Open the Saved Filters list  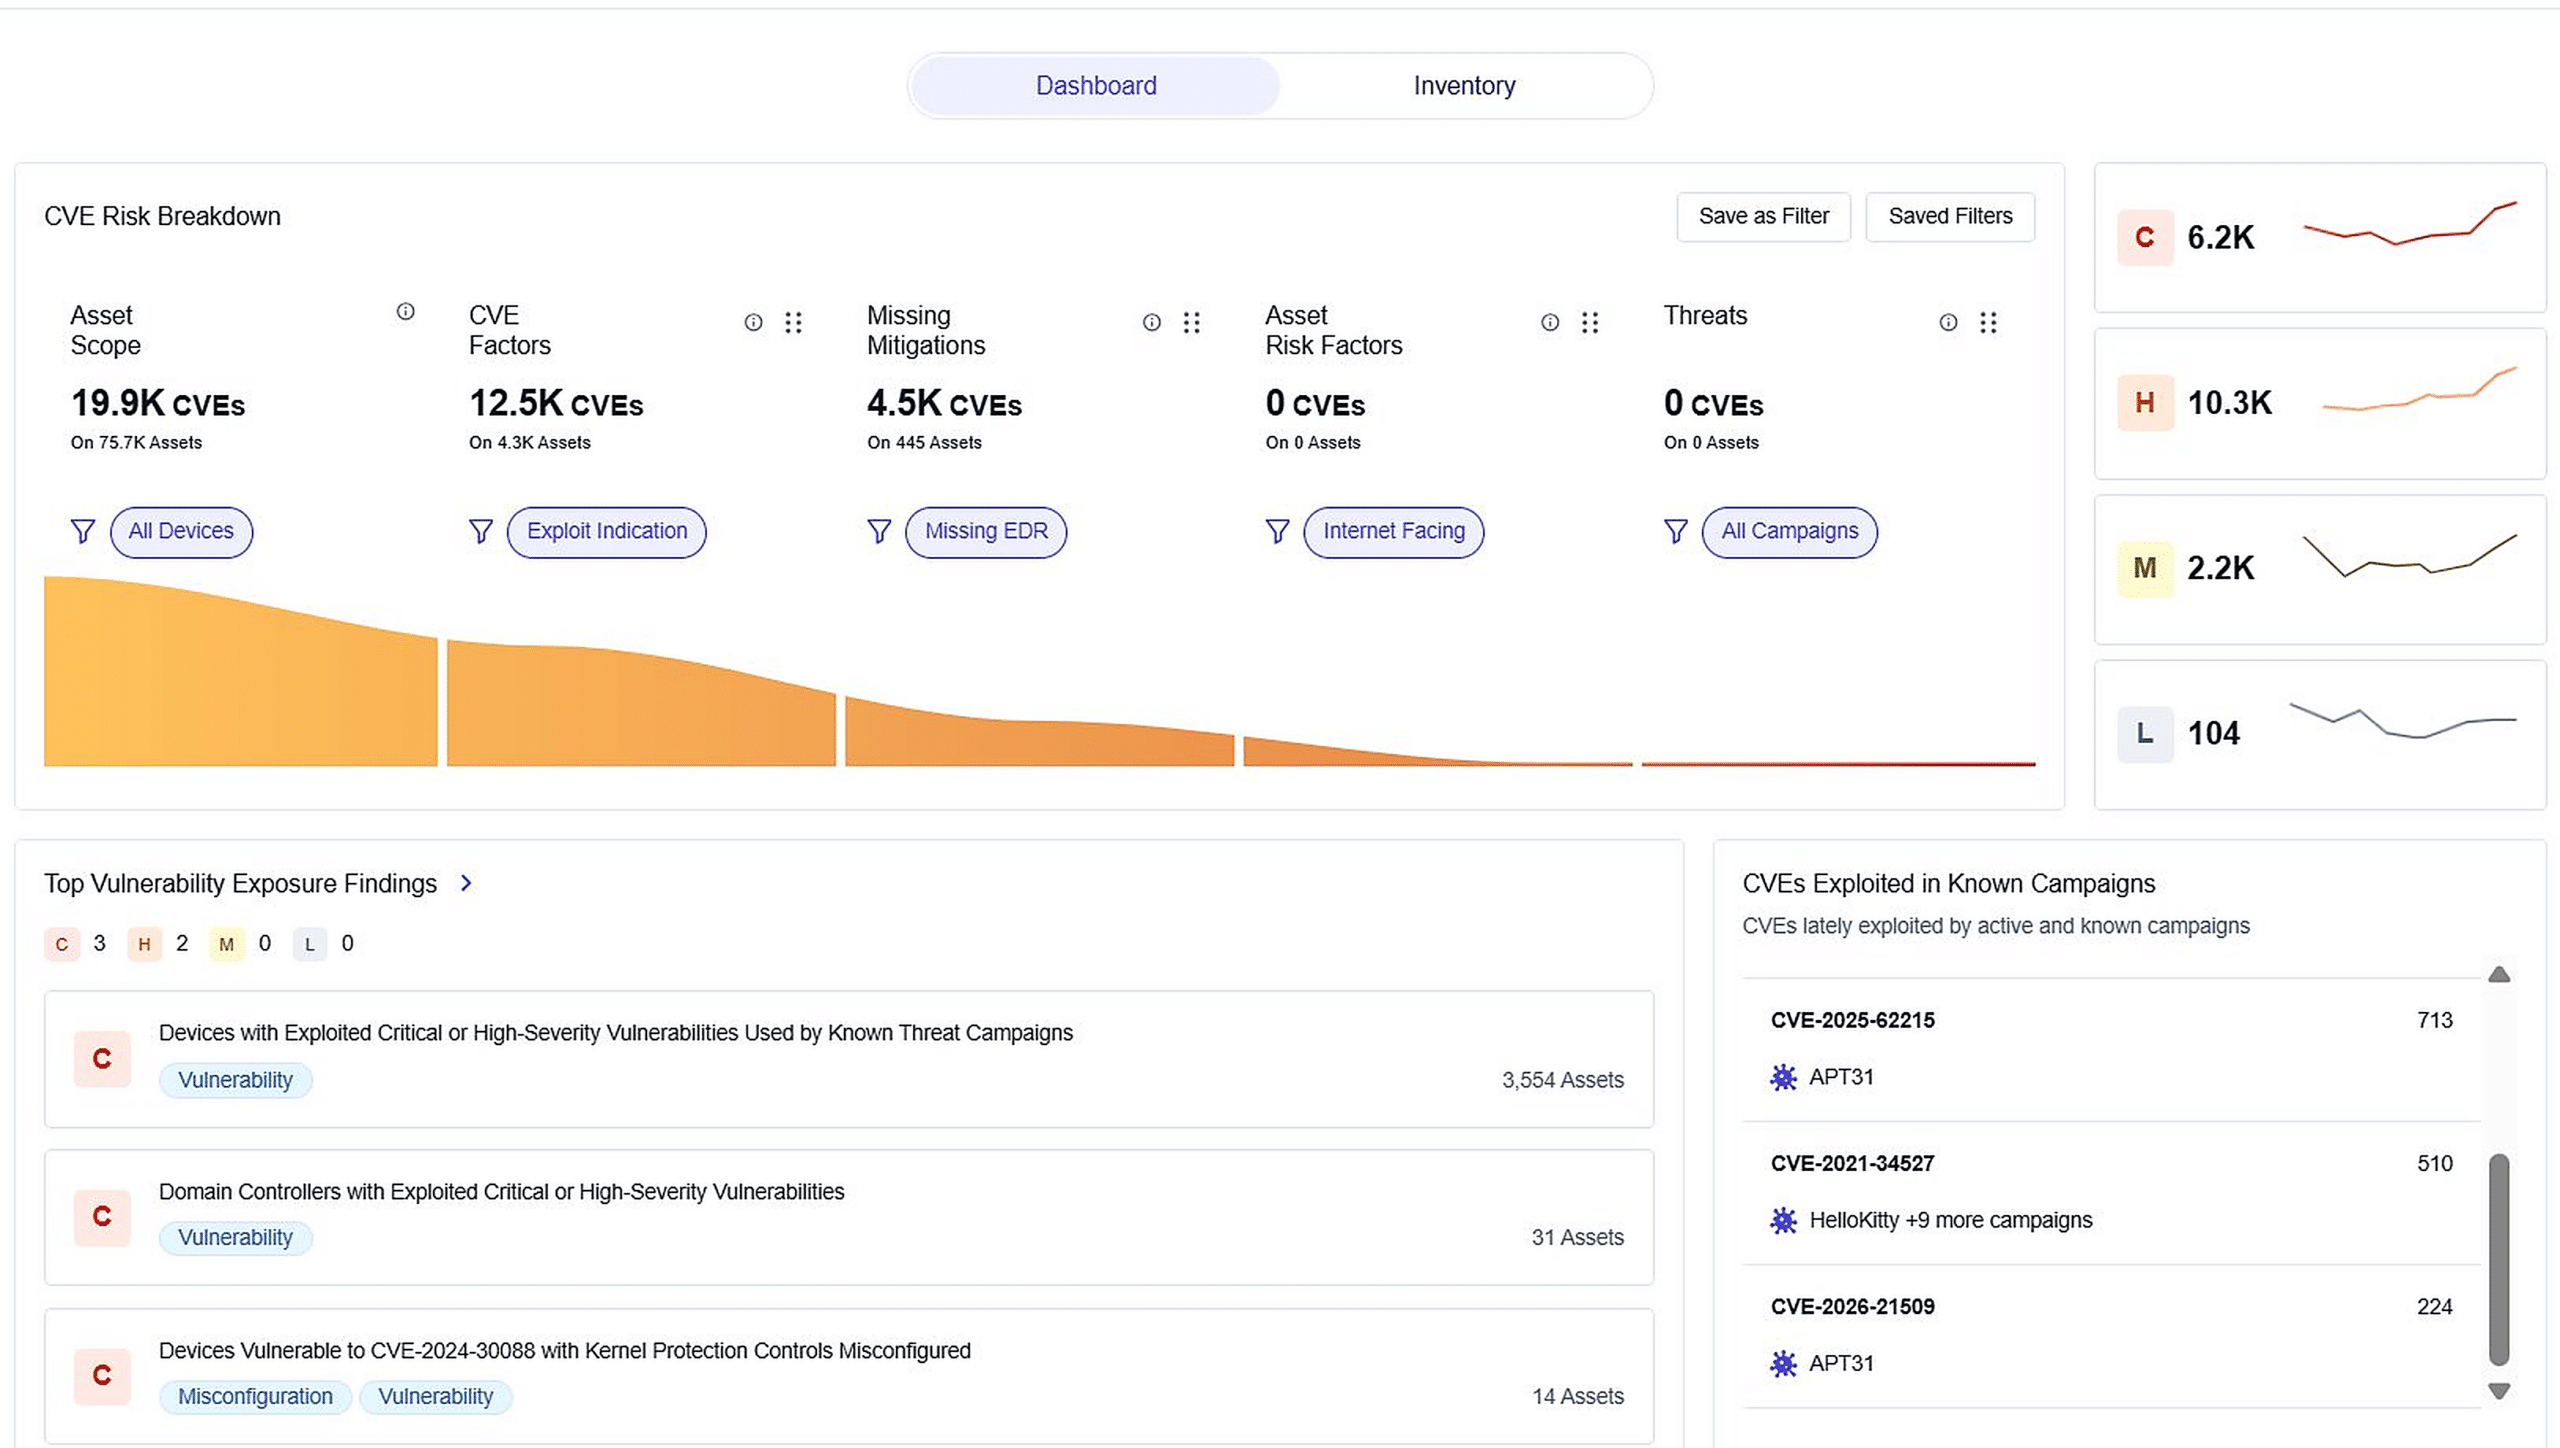click(x=1949, y=216)
